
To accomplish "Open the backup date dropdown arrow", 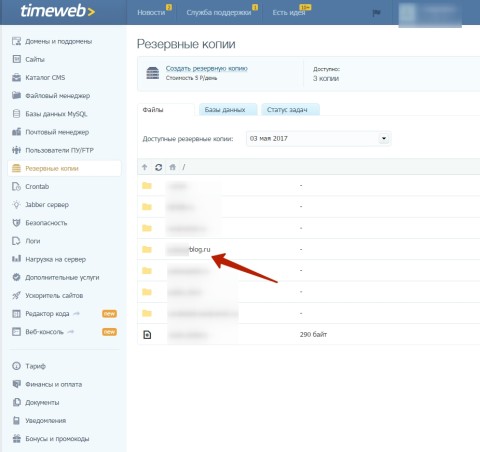I will 384,138.
